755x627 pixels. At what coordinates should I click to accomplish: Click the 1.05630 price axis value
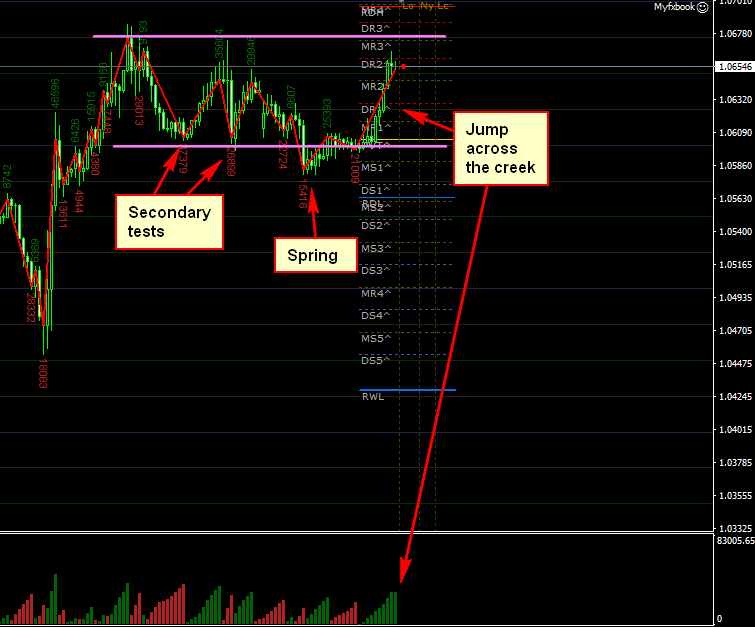click(735, 198)
